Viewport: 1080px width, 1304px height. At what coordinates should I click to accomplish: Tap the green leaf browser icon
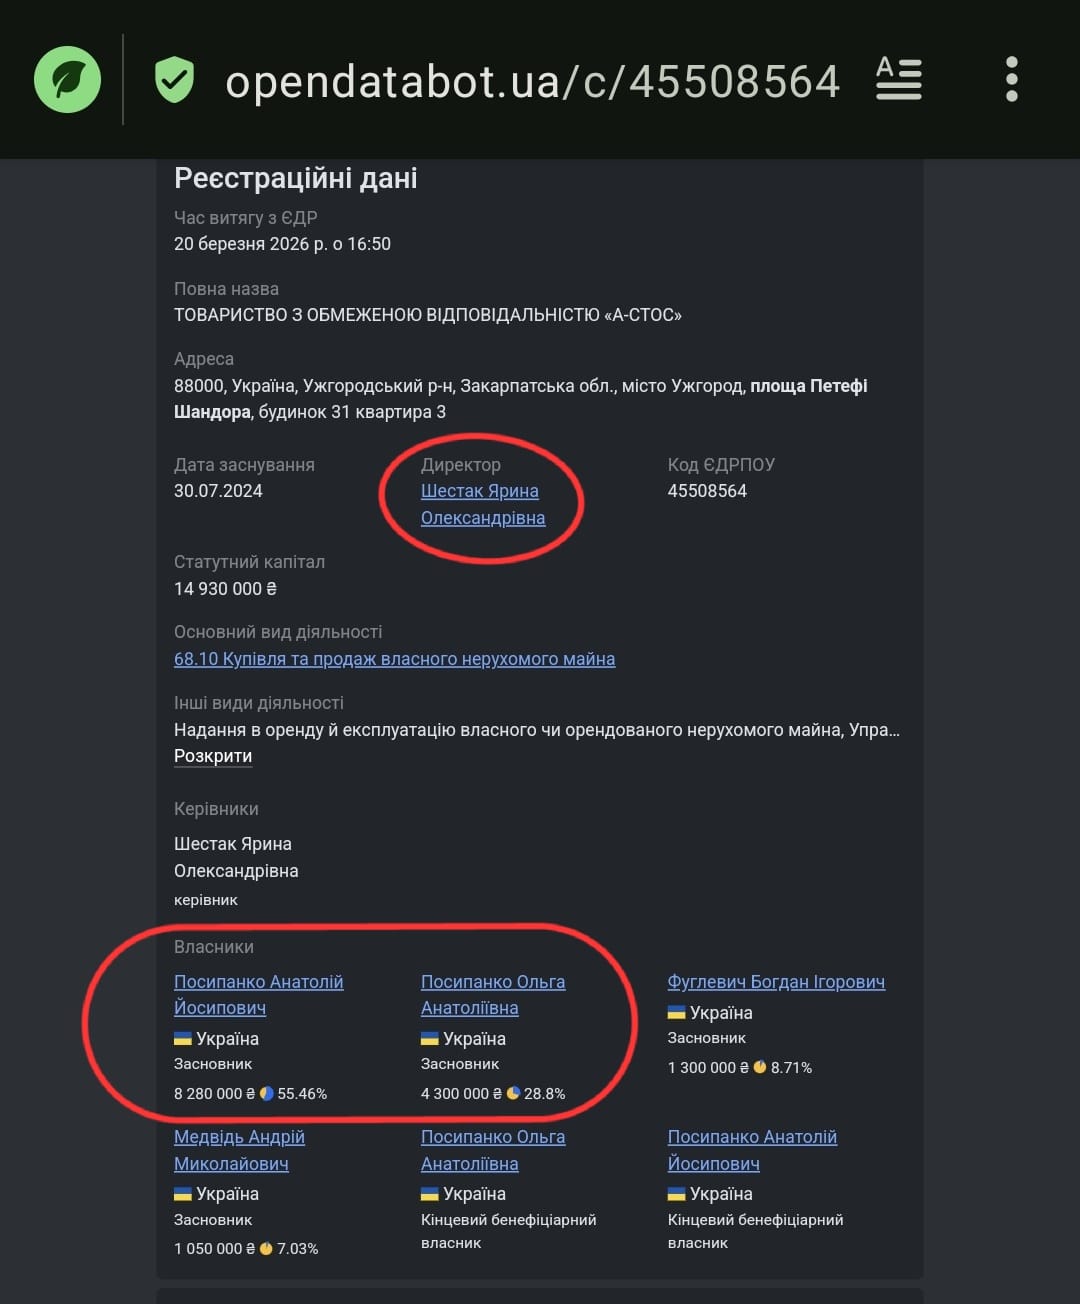click(67, 80)
